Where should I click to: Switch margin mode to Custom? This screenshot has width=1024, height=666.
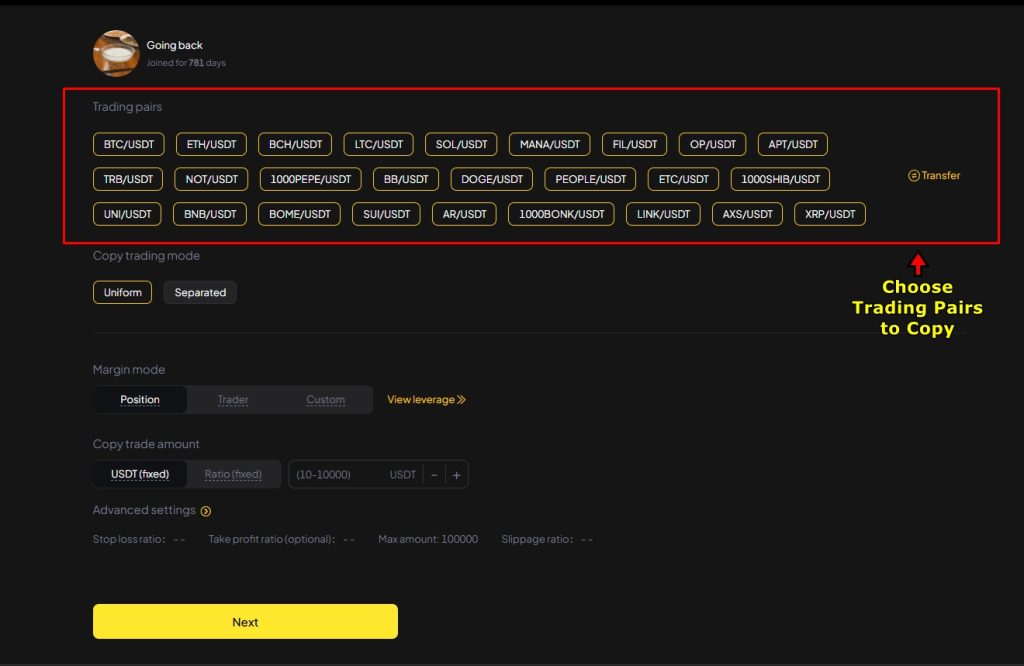point(325,399)
